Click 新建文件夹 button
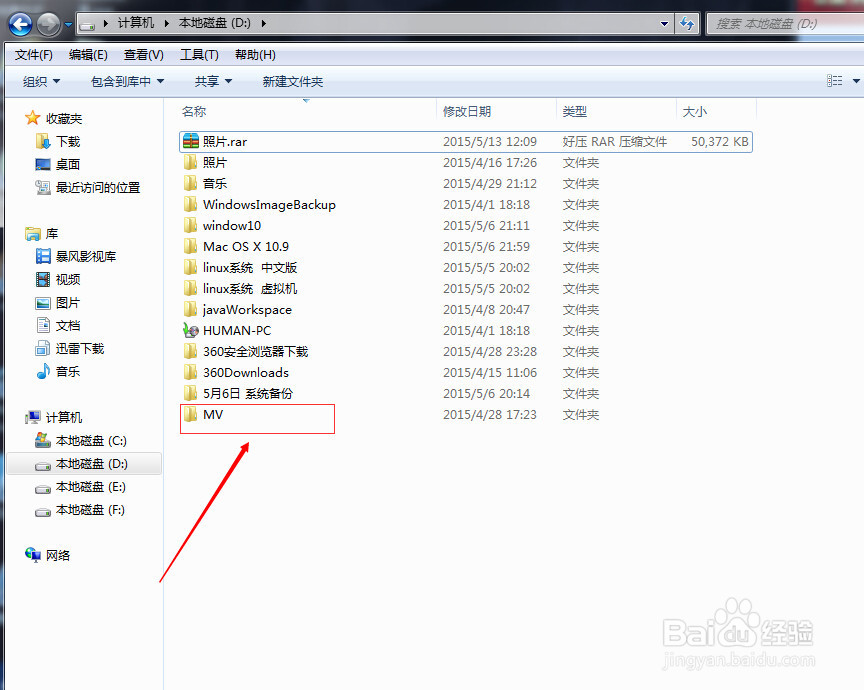The image size is (864, 690). [293, 82]
